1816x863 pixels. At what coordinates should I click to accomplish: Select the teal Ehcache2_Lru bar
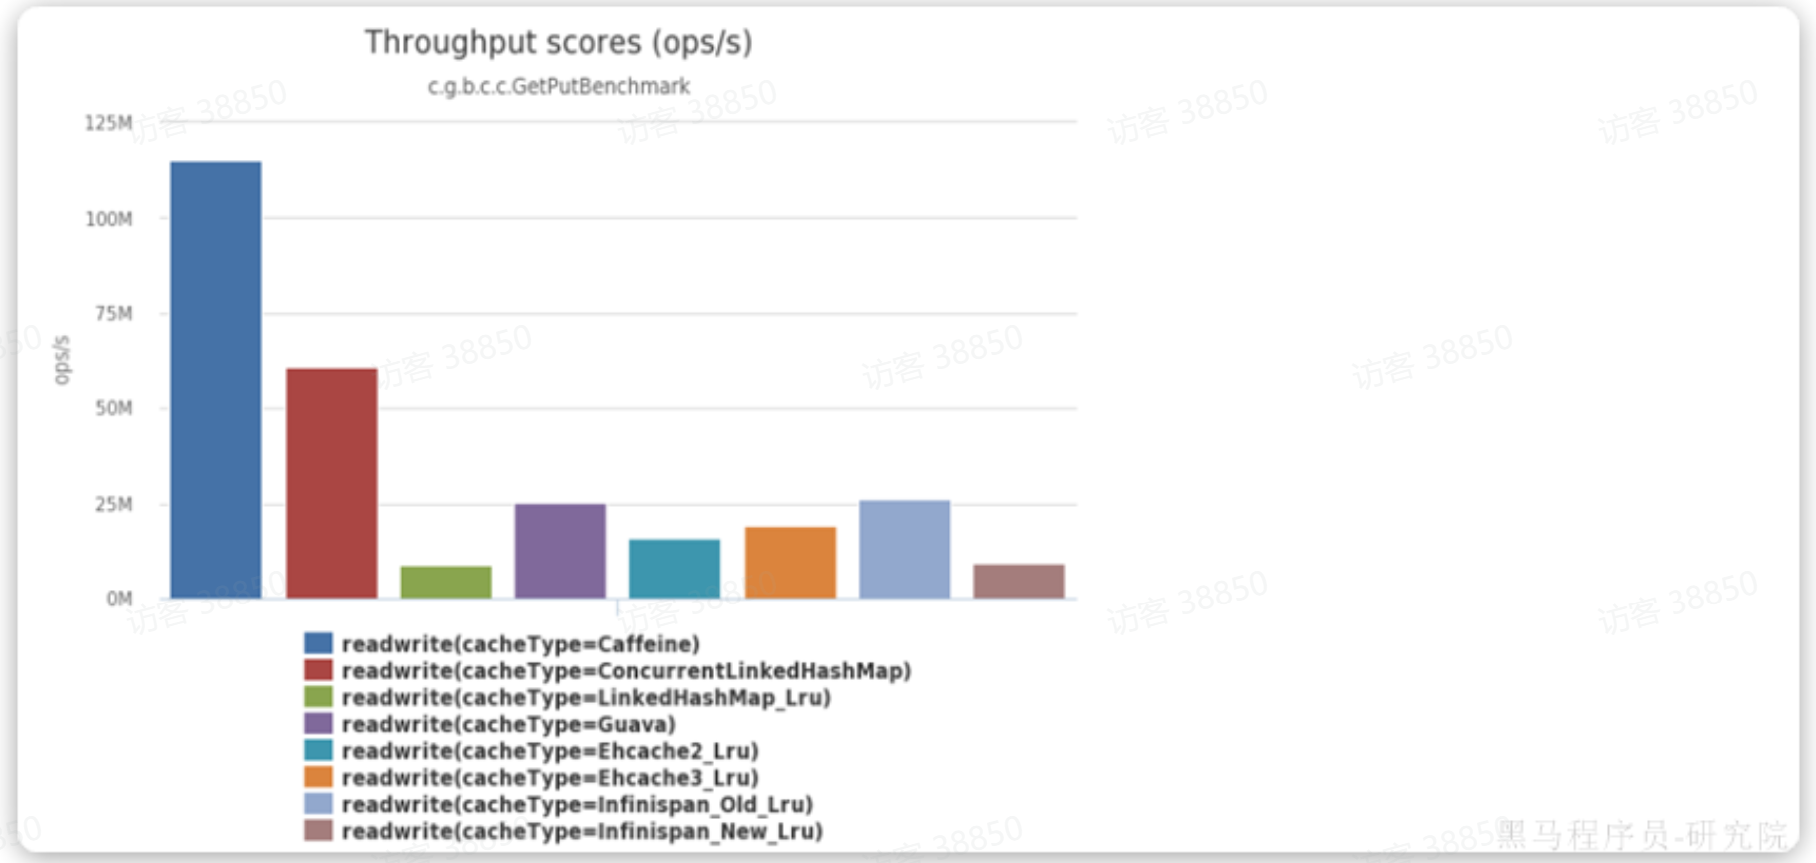[x=674, y=569]
